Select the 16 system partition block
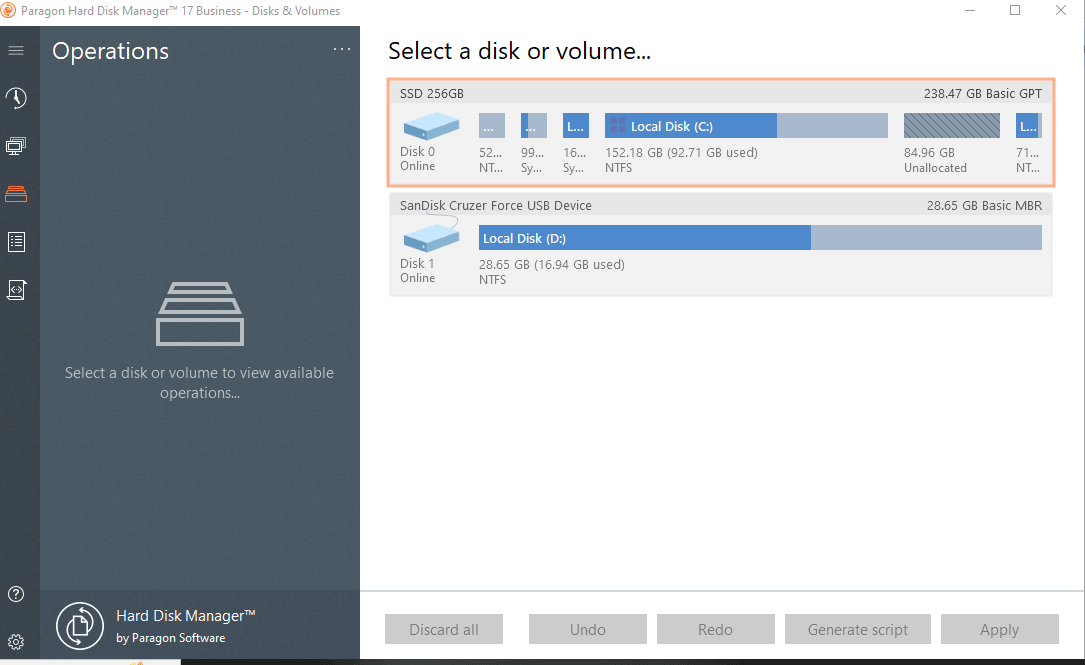This screenshot has height=665, width=1085. click(x=576, y=126)
